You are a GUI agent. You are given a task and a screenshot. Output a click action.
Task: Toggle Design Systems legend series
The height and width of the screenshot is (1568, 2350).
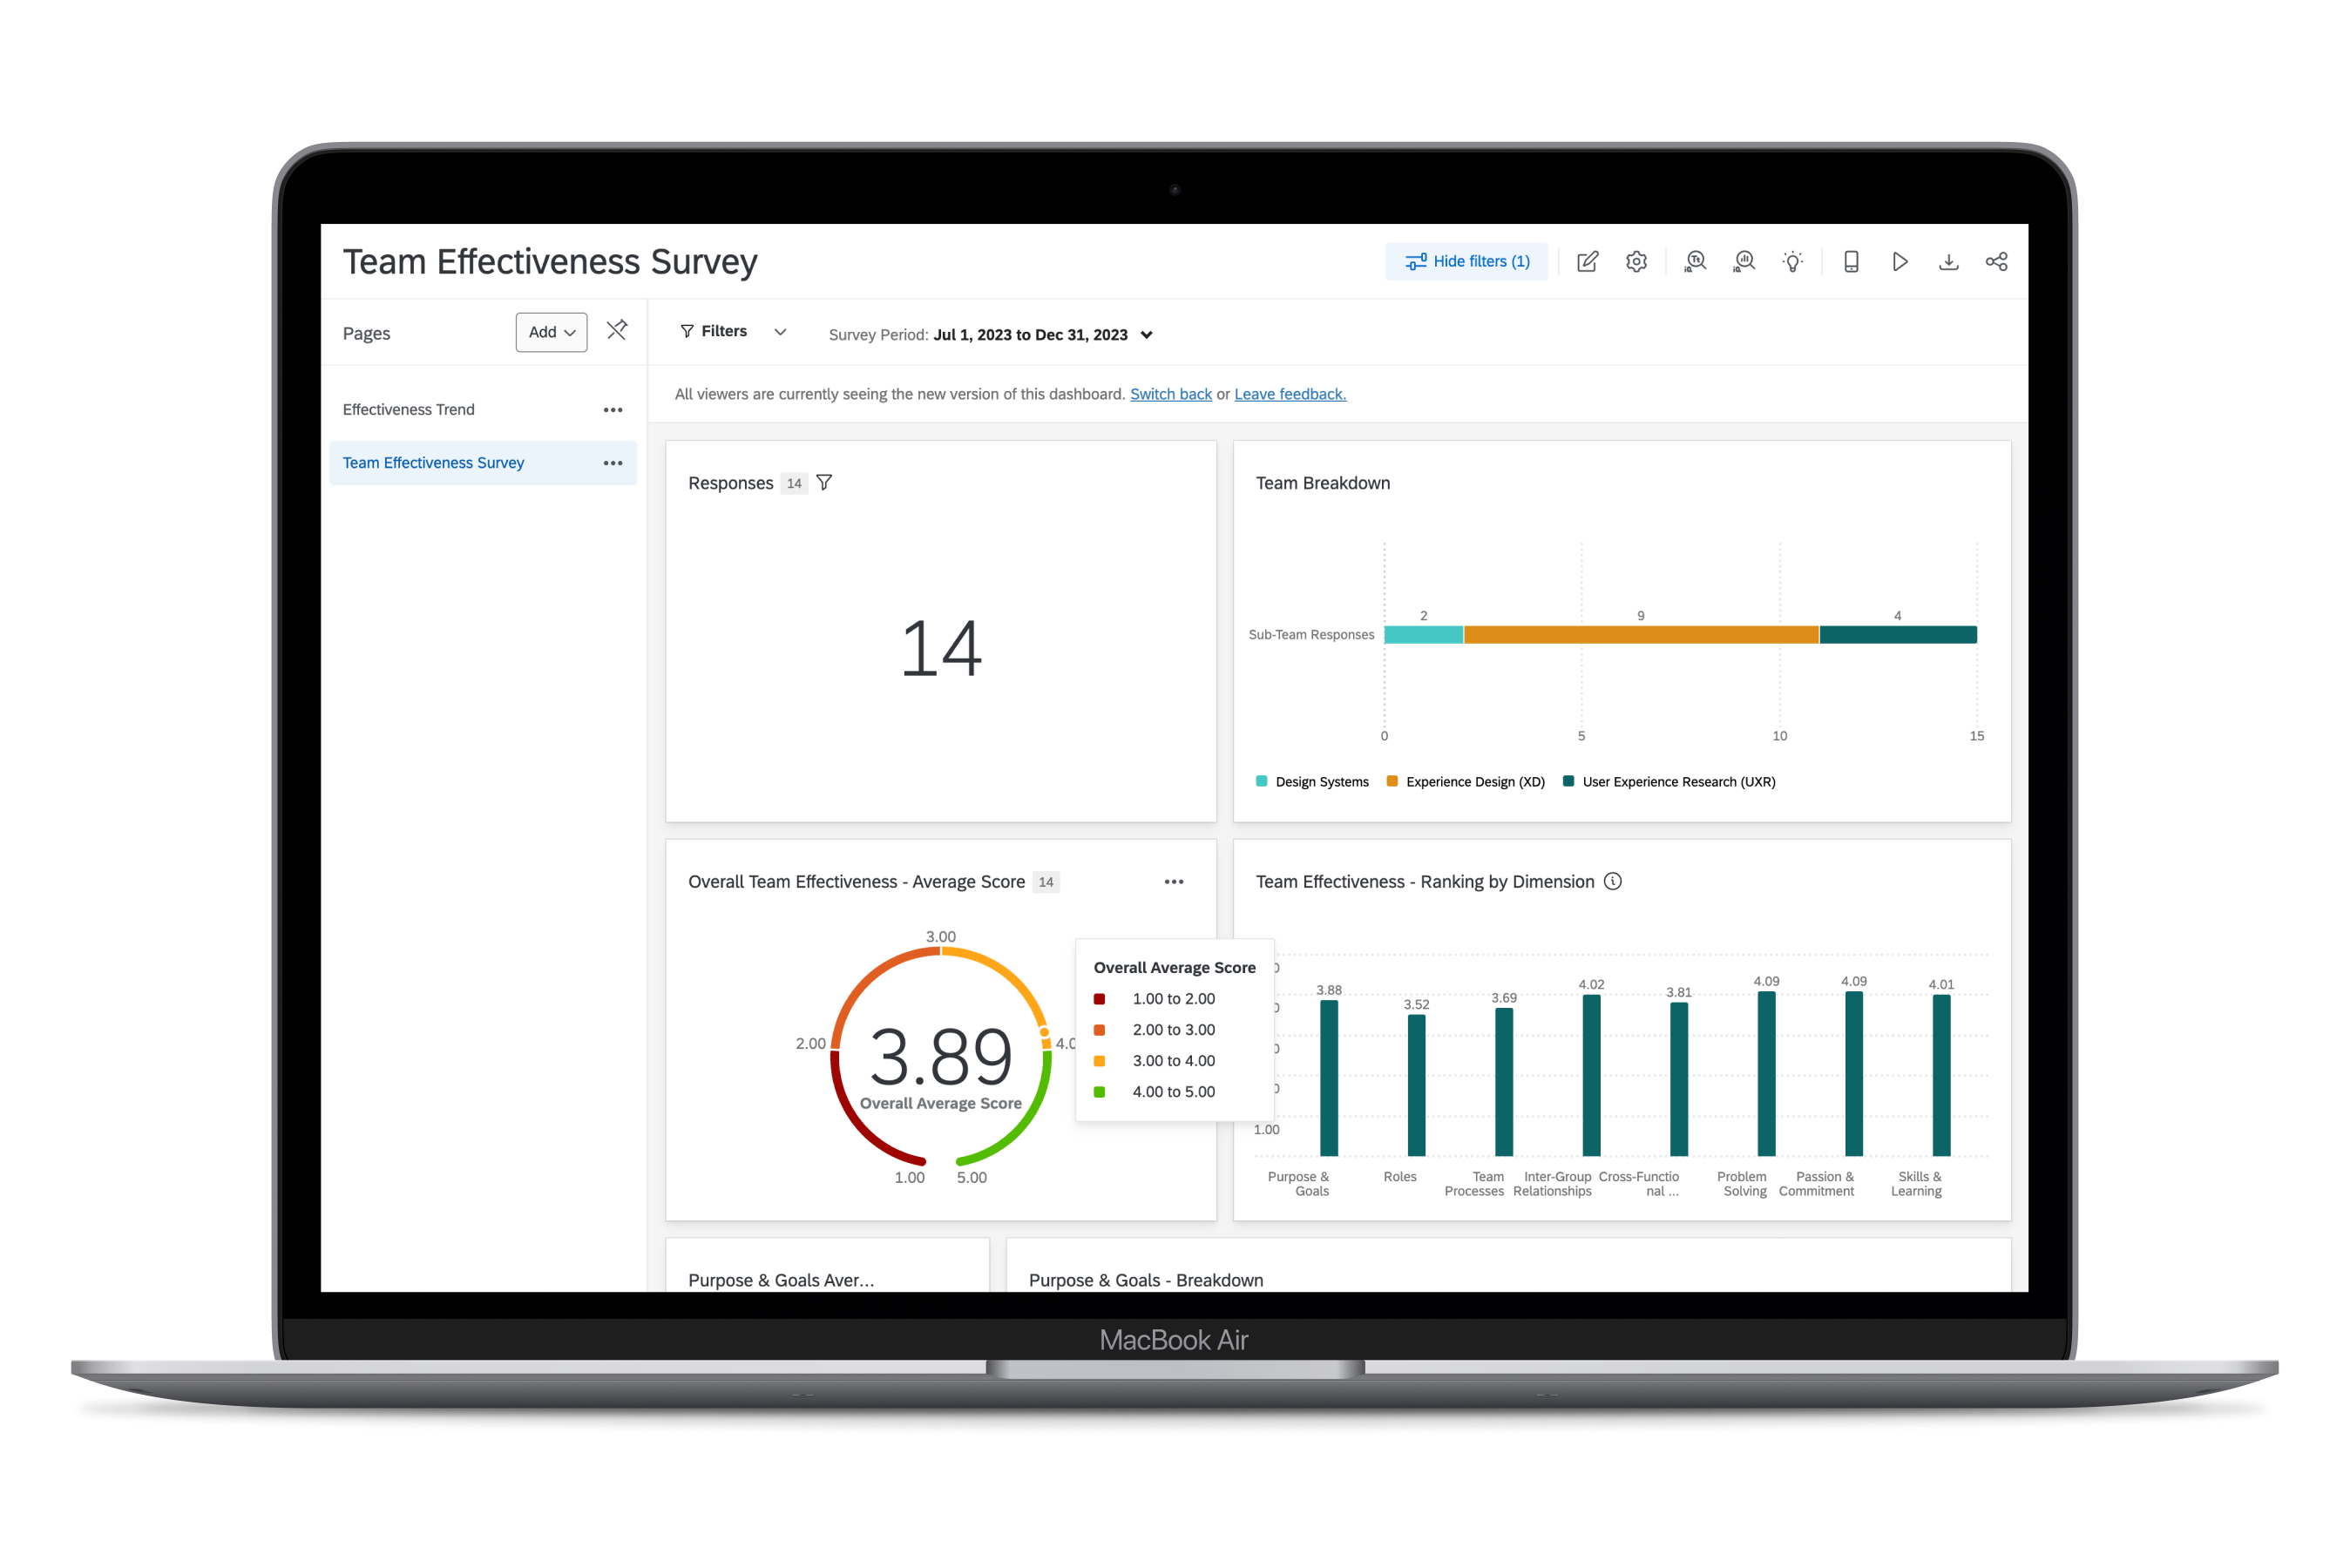click(x=1320, y=782)
